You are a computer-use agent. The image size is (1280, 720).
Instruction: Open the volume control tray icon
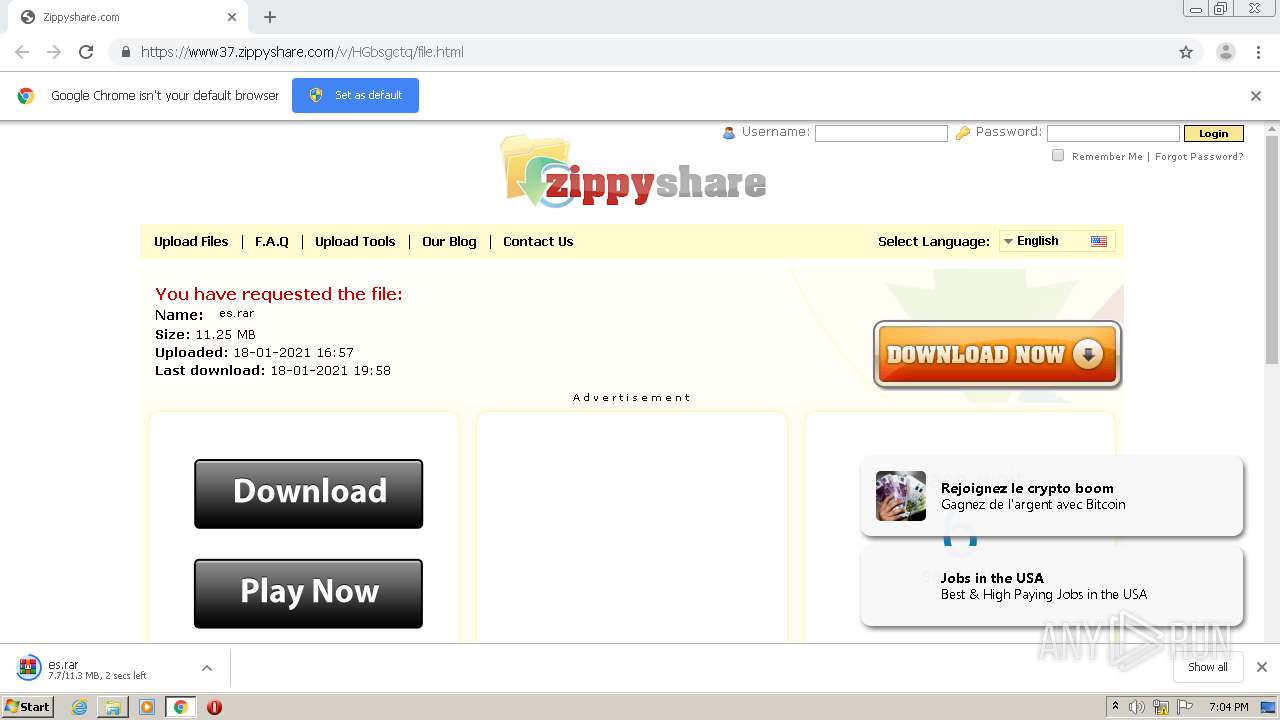(1137, 707)
